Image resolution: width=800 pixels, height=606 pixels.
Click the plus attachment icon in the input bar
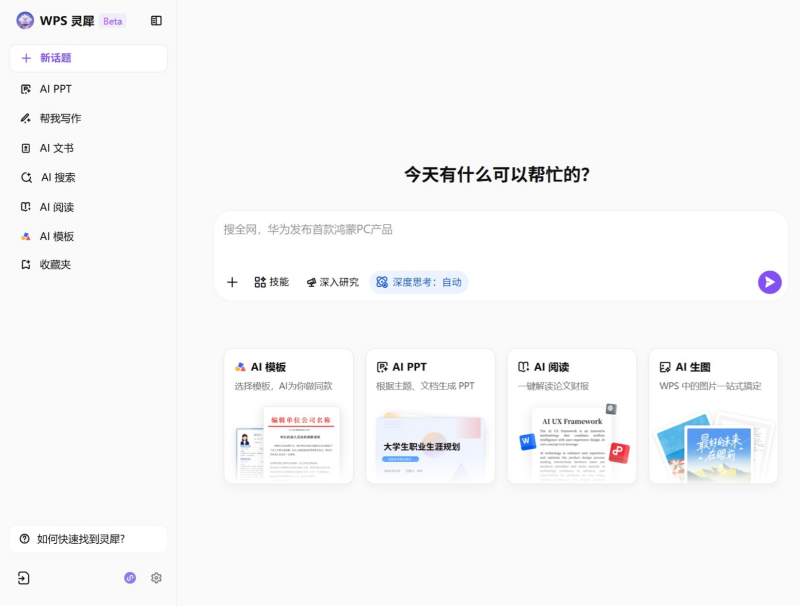pos(232,282)
